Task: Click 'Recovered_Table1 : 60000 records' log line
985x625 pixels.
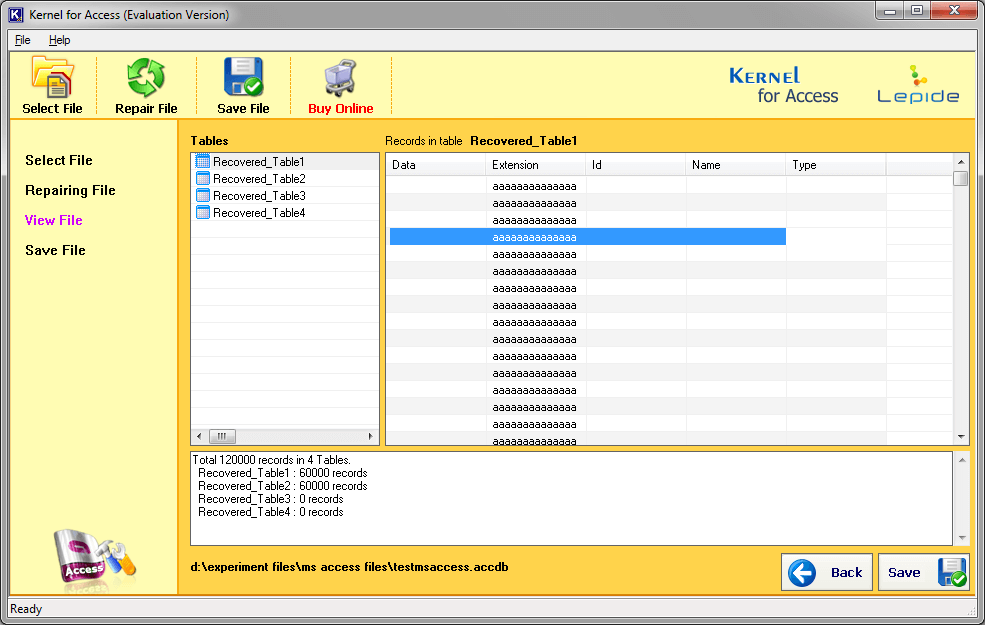Action: click(x=283, y=473)
